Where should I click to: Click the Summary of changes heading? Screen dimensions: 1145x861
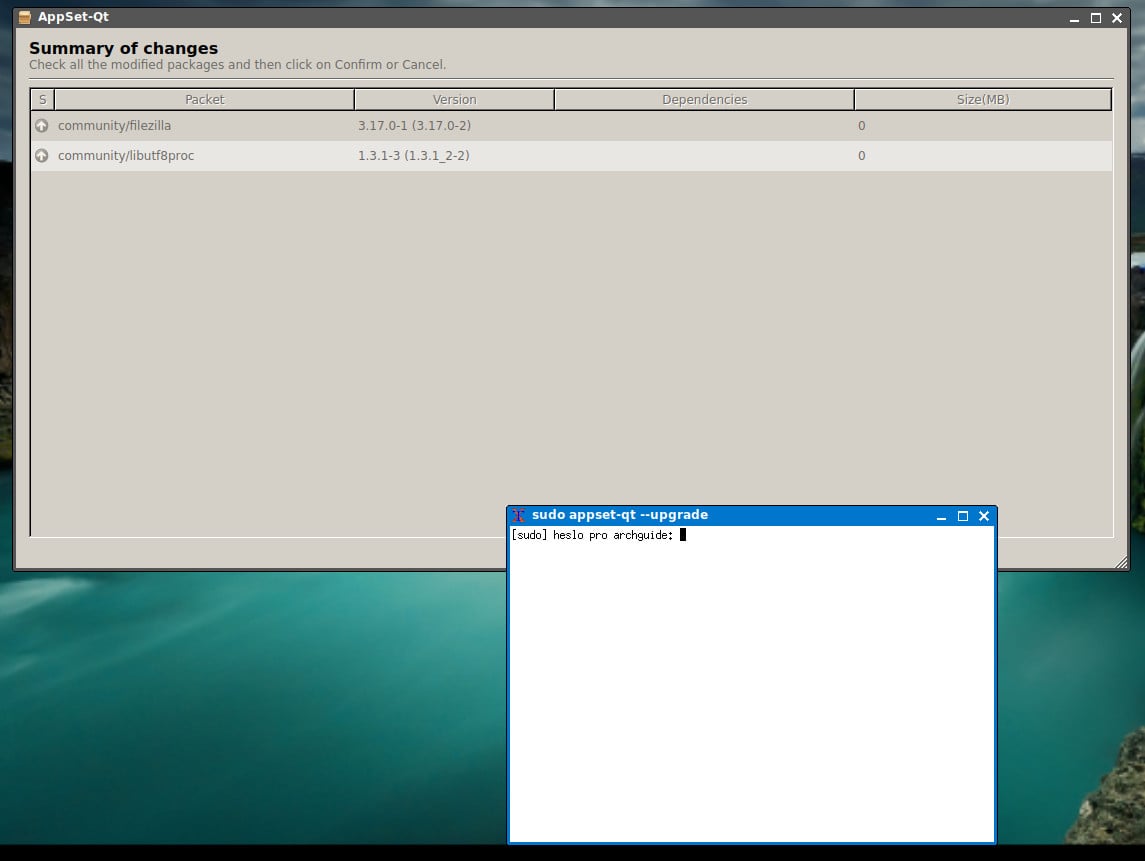(x=123, y=48)
